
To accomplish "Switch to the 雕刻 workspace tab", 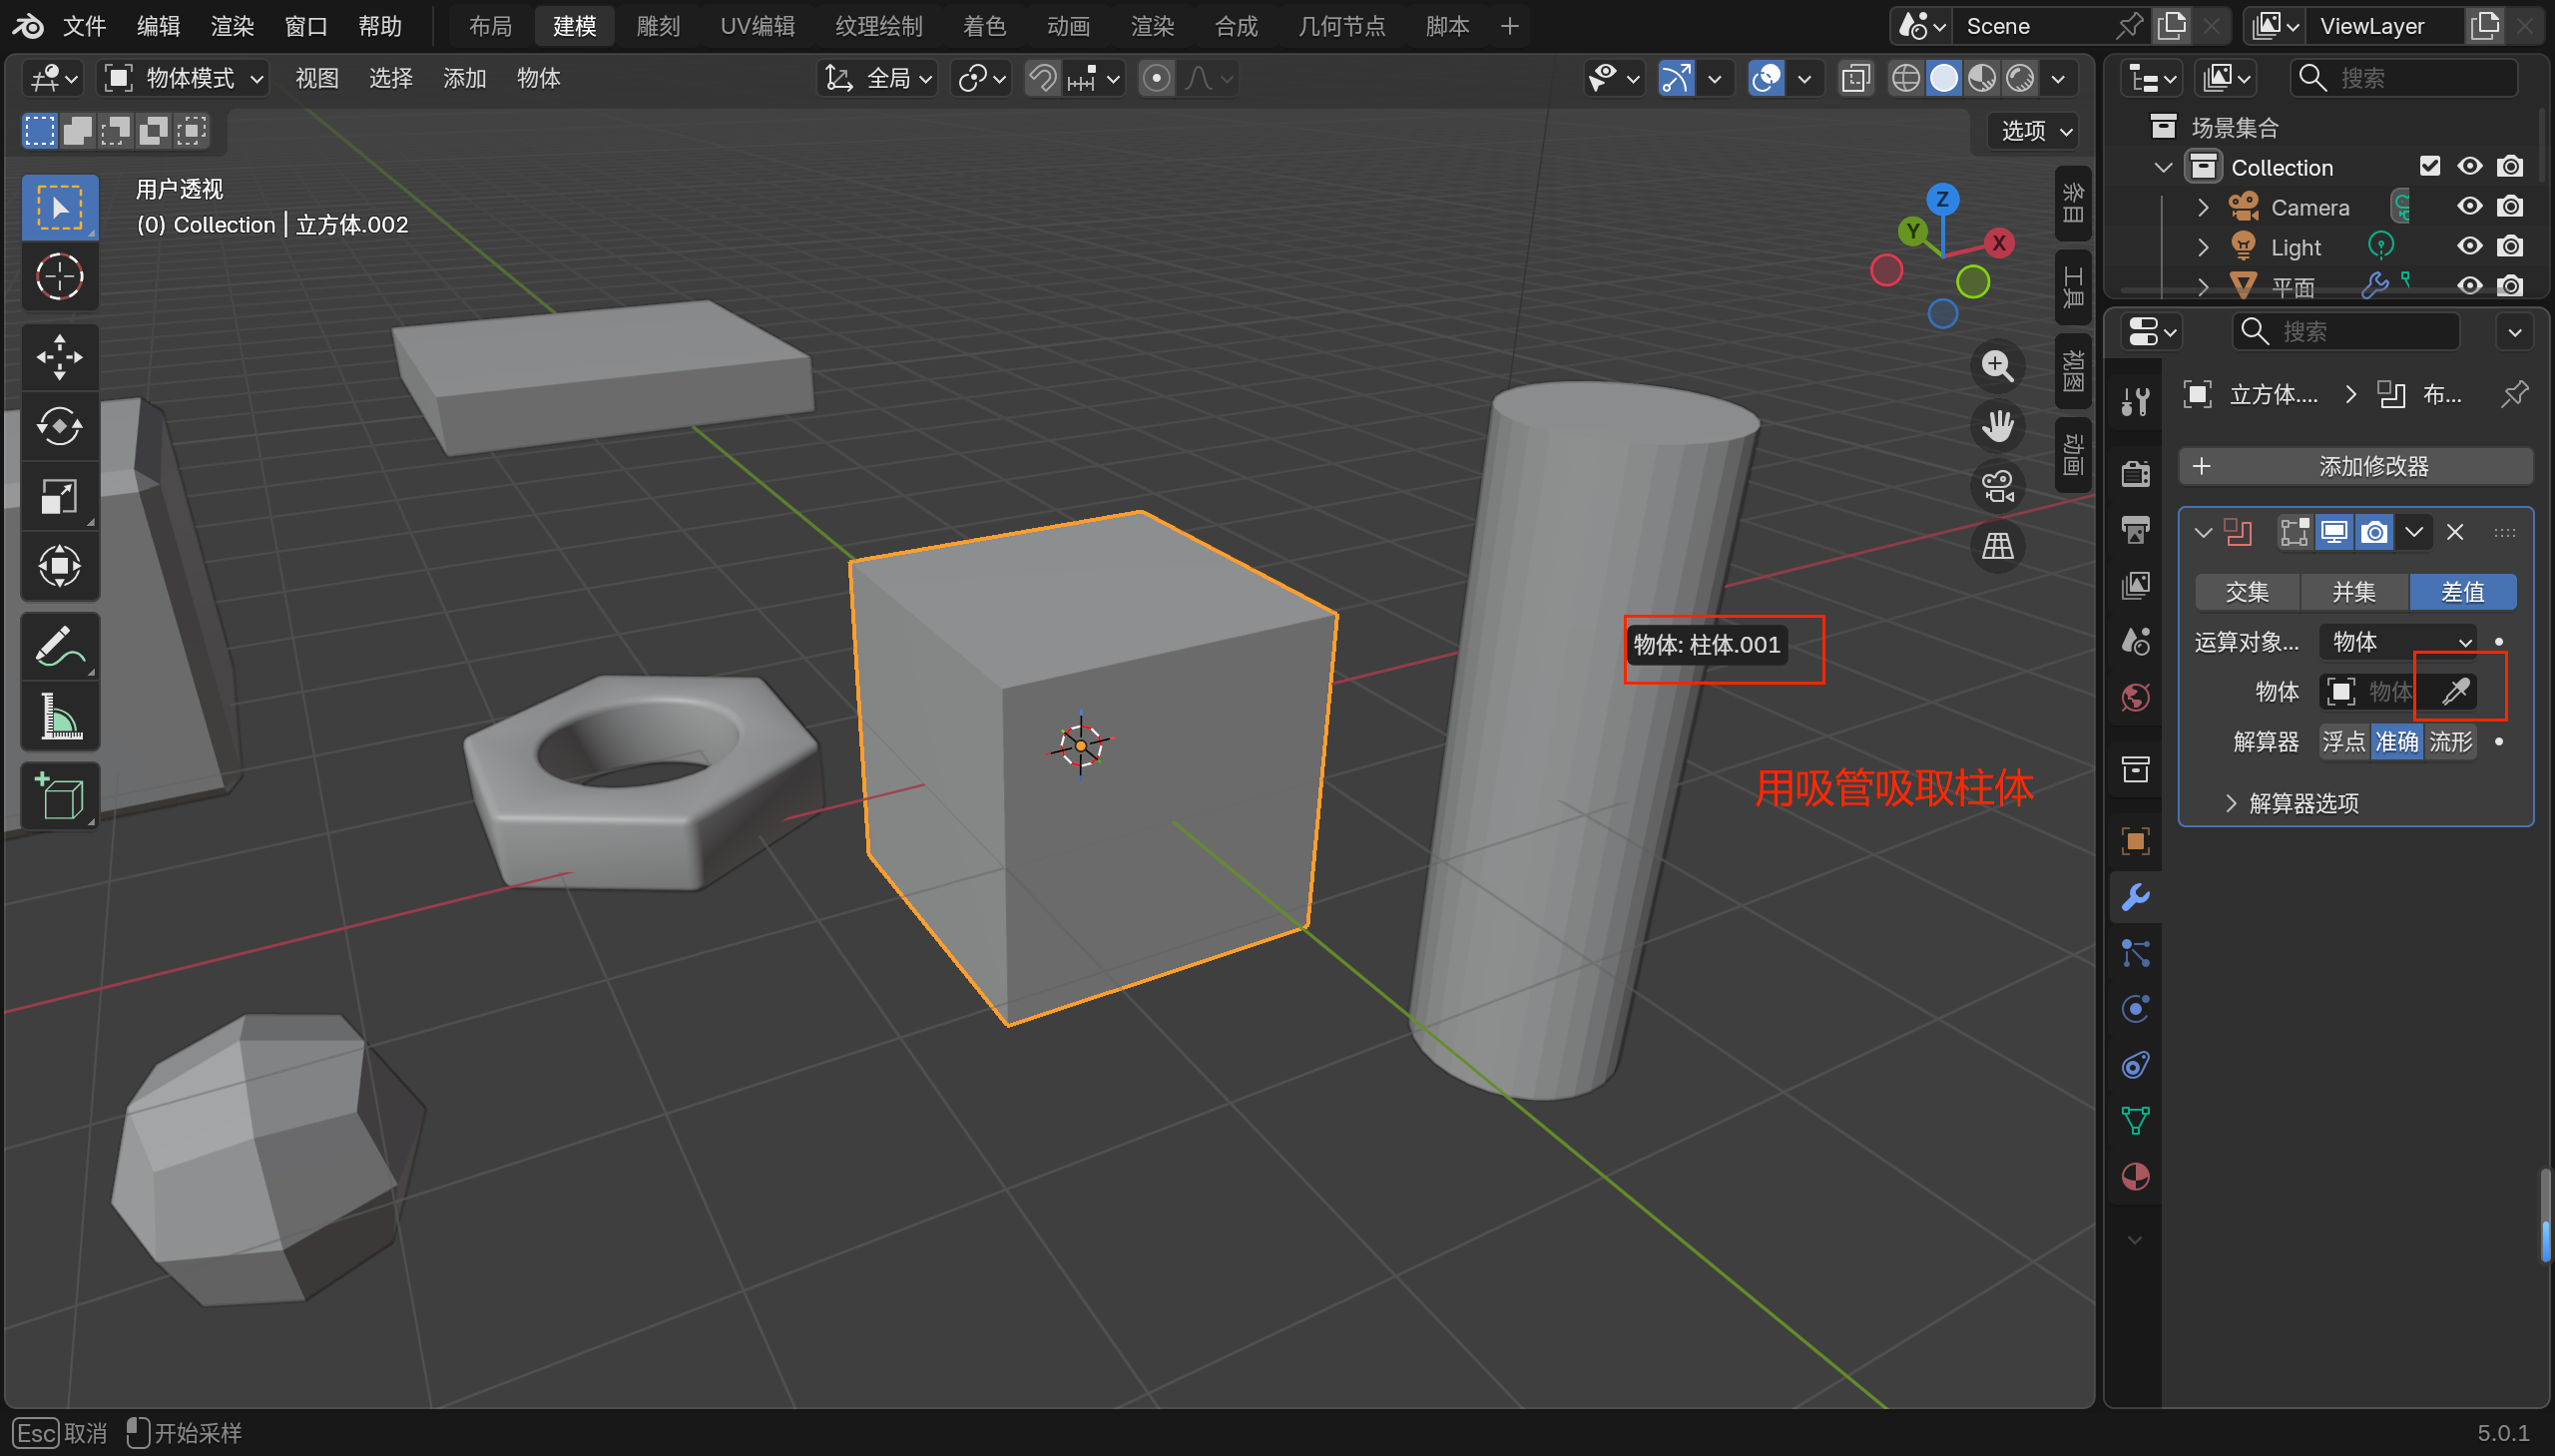I will pyautogui.click(x=657, y=26).
